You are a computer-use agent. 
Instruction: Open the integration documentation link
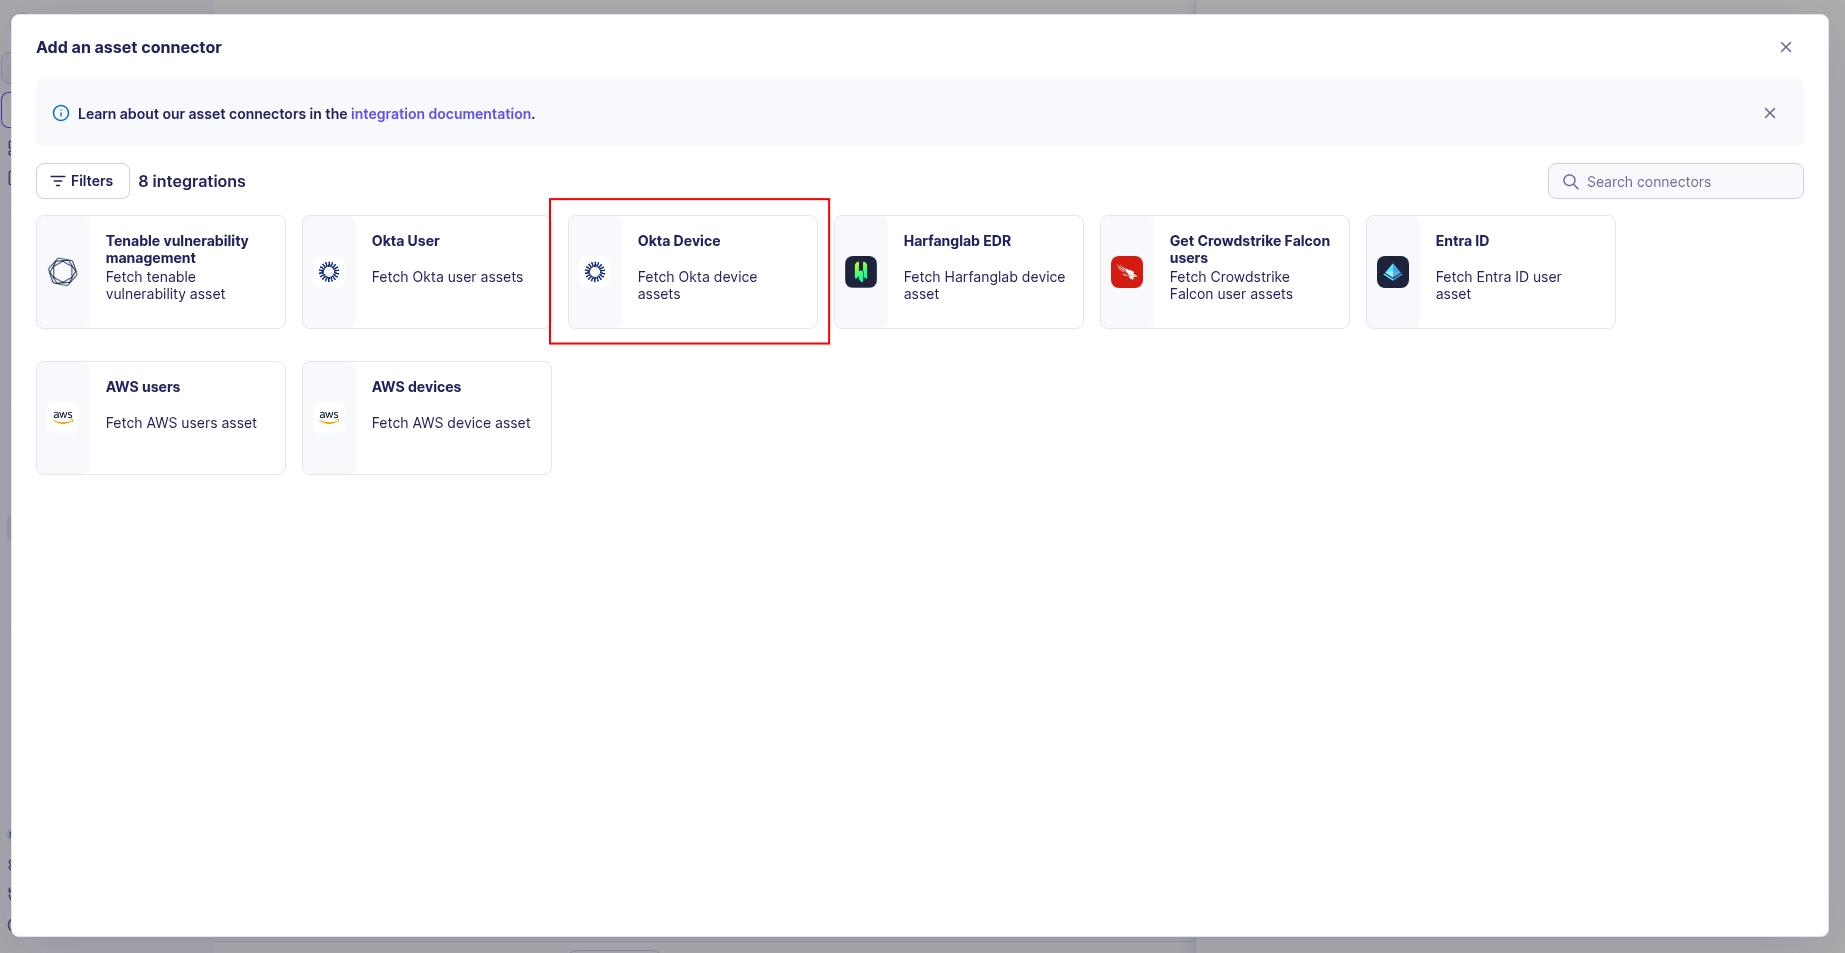pyautogui.click(x=440, y=114)
